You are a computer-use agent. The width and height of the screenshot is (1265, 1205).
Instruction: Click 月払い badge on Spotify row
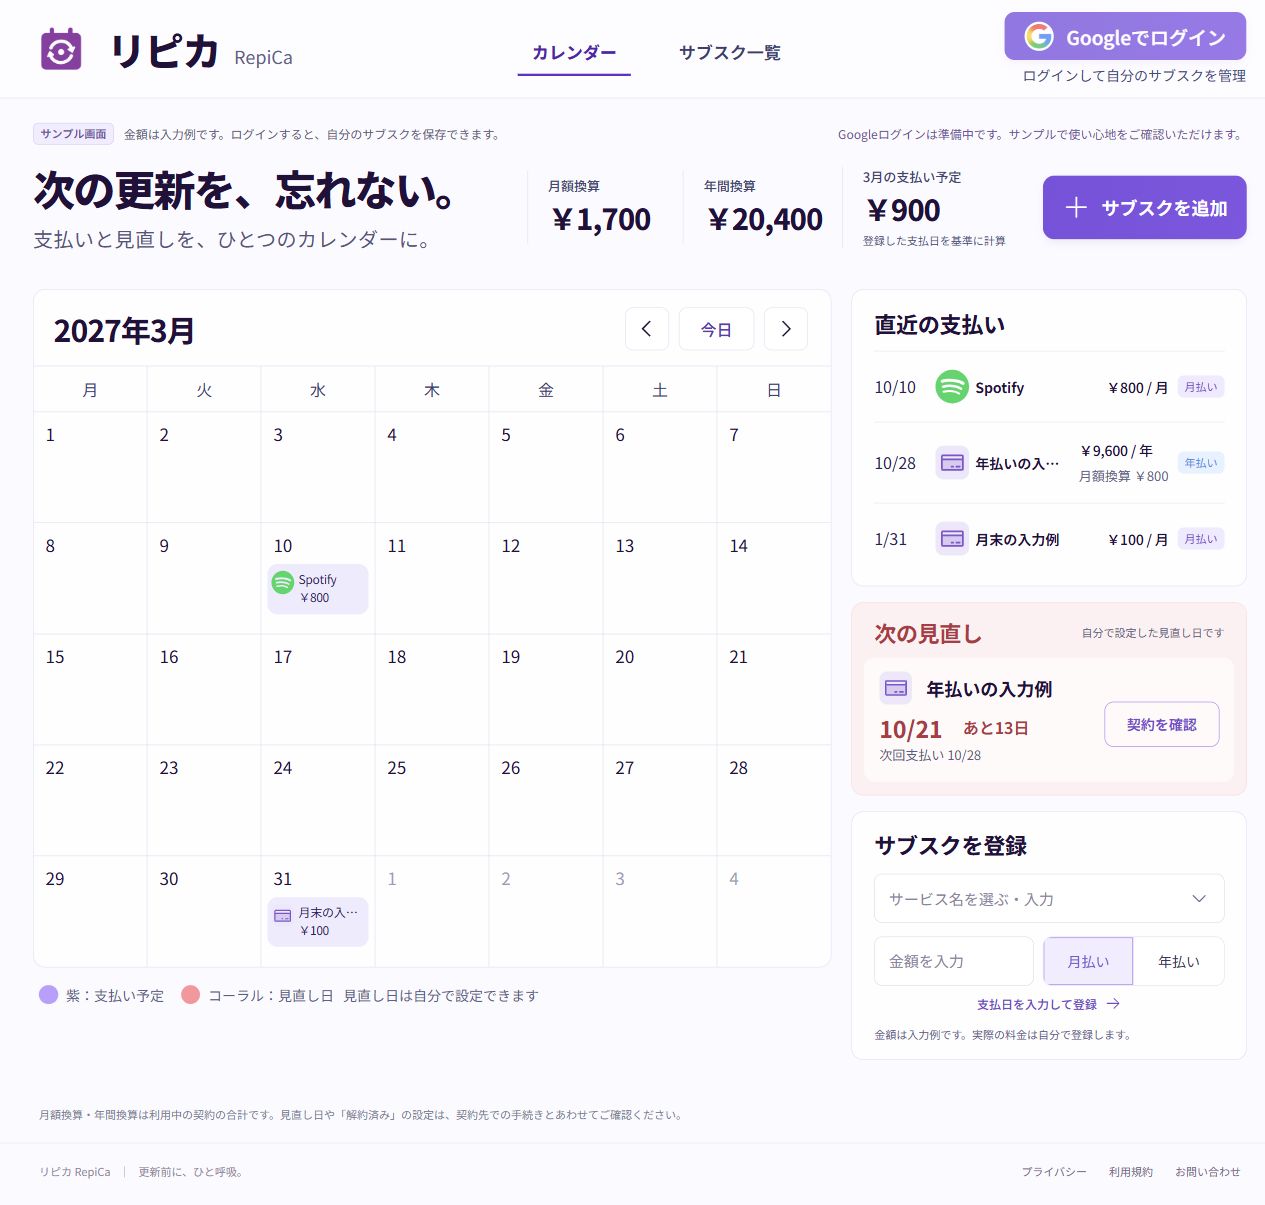coord(1201,387)
